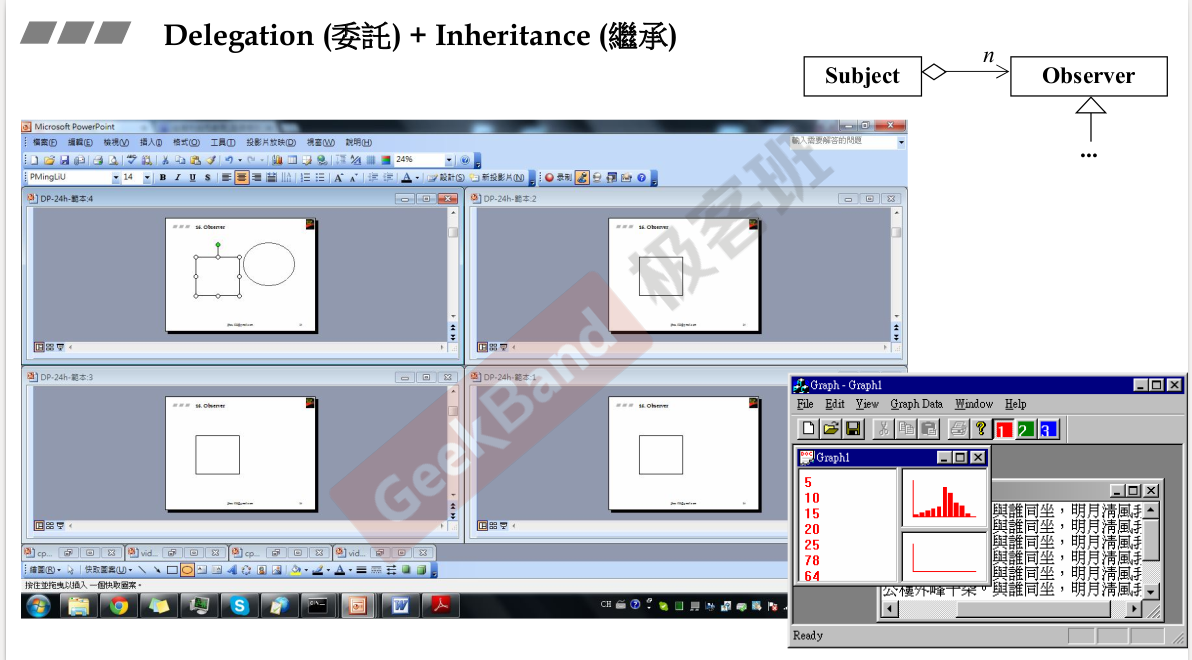The height and width of the screenshot is (660, 1192).
Task: Select the Rectangle drawing tool
Action: coord(172,570)
